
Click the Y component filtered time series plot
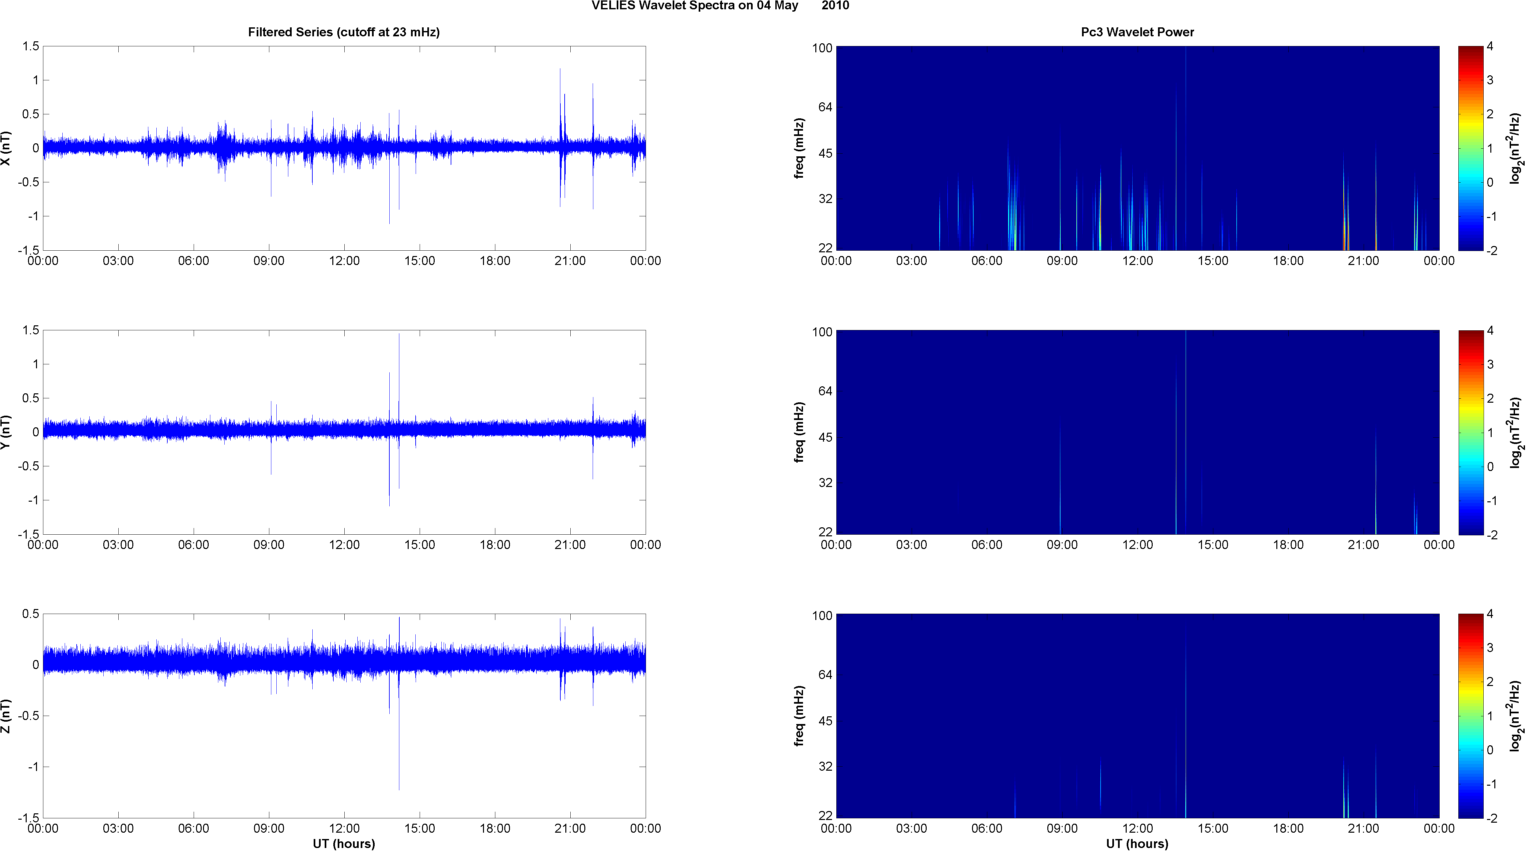click(344, 432)
